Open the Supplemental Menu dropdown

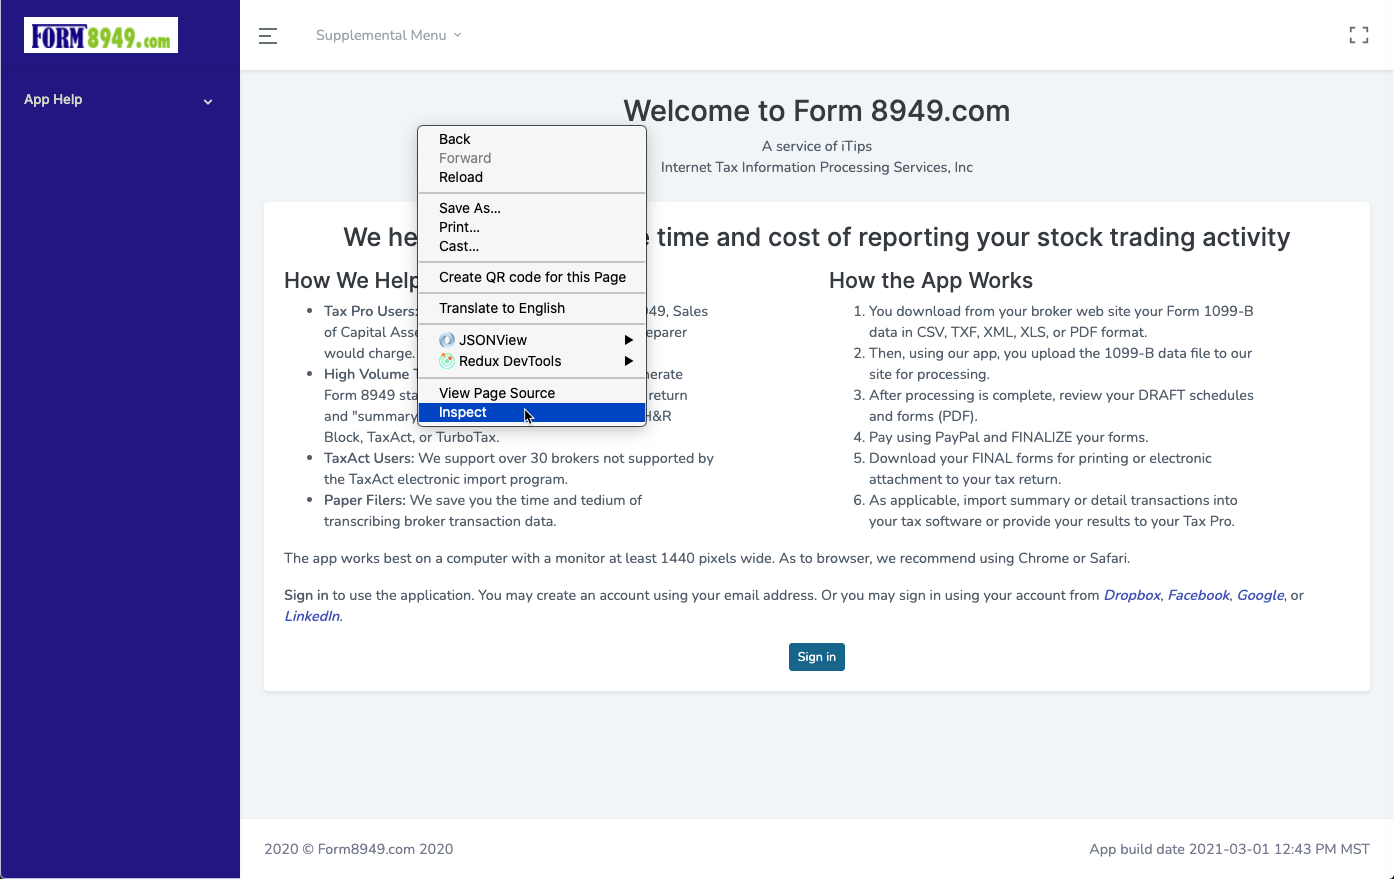tap(388, 35)
